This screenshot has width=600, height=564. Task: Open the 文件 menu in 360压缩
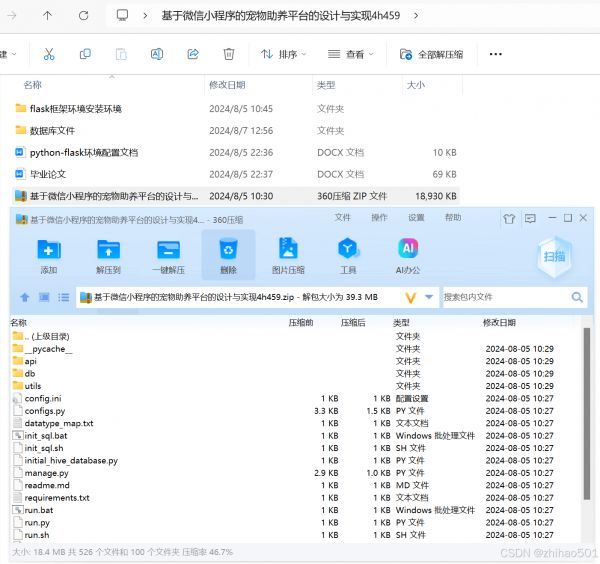point(342,218)
